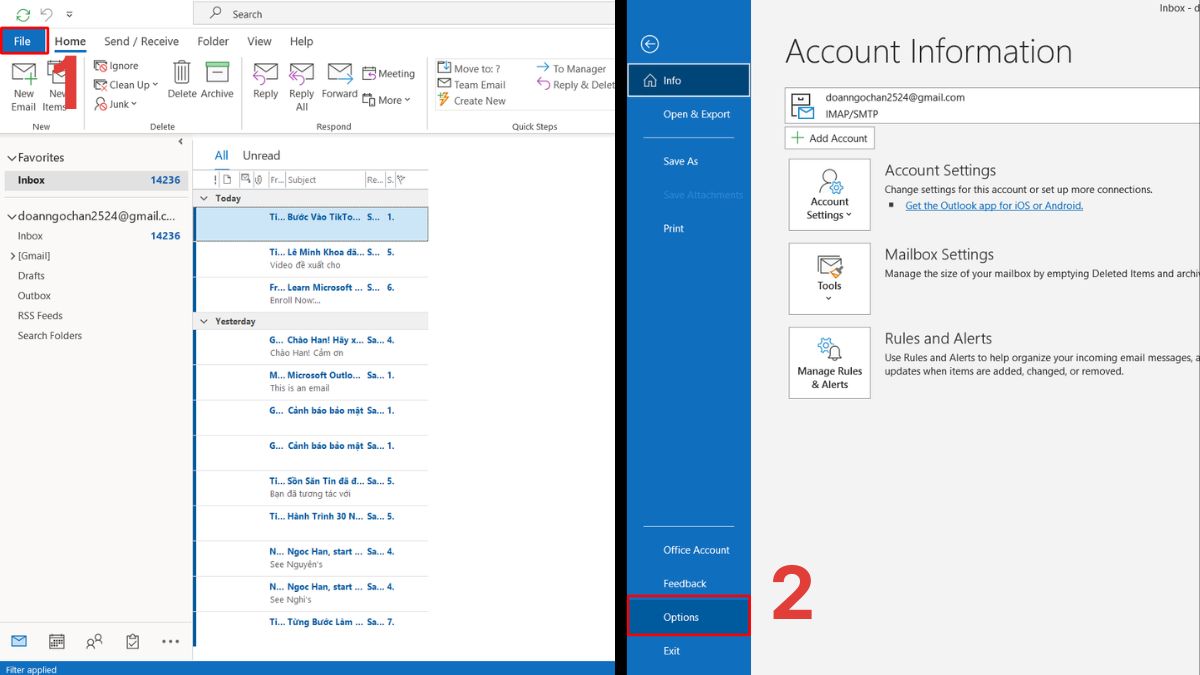This screenshot has height=675, width=1200.
Task: Open the Outbox folder
Action: 34,296
